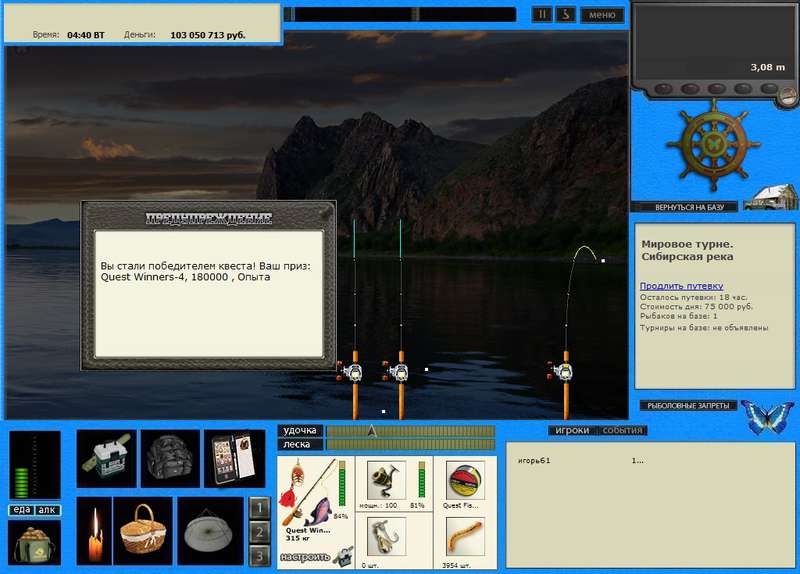Viewport: 800px width, 574px height.
Task: Select the Quest fishing line spool
Action: click(x=465, y=481)
